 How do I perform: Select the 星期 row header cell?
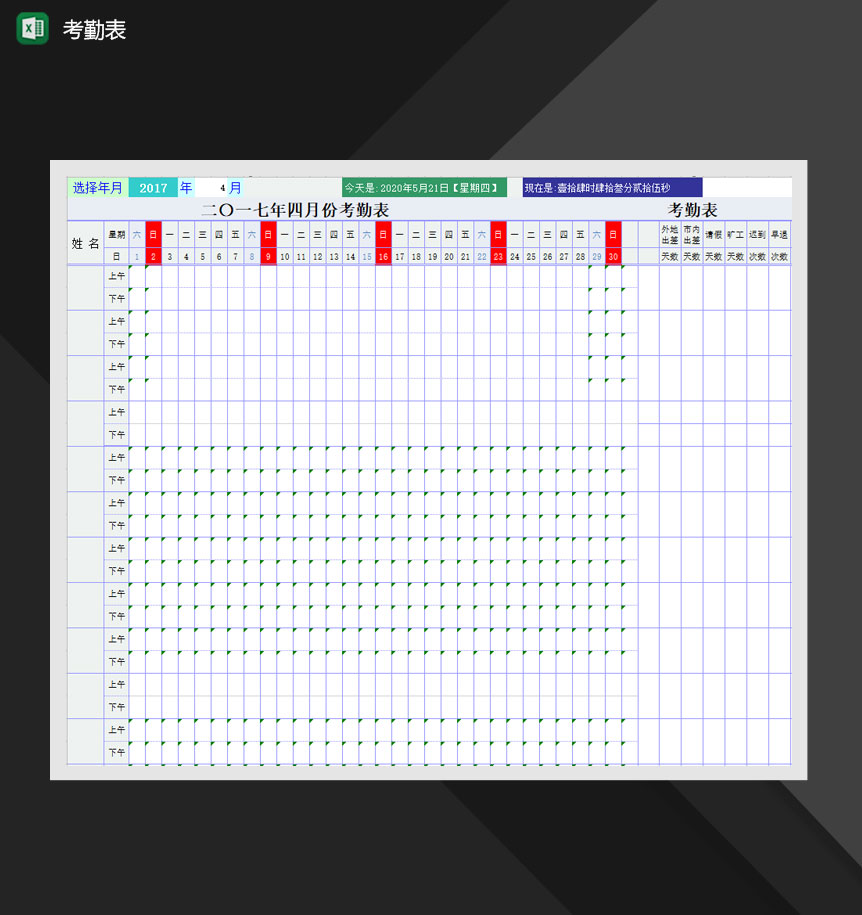[117, 235]
